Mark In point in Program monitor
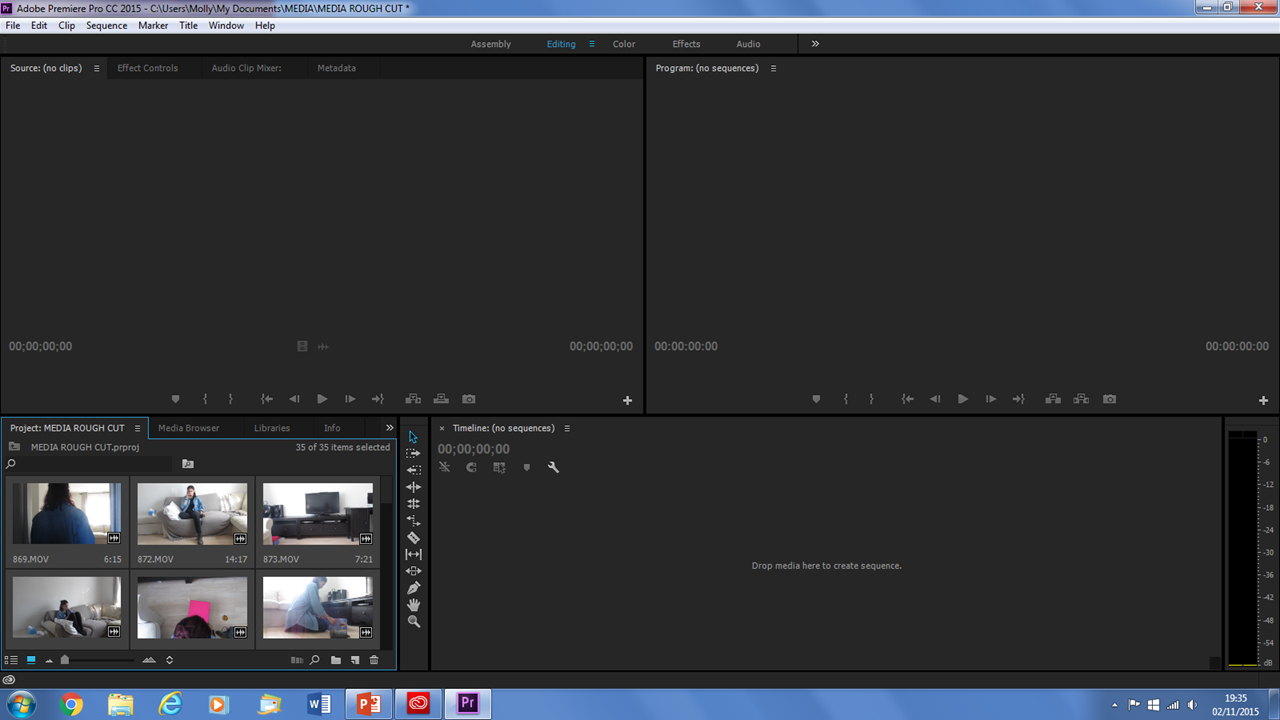 click(845, 399)
